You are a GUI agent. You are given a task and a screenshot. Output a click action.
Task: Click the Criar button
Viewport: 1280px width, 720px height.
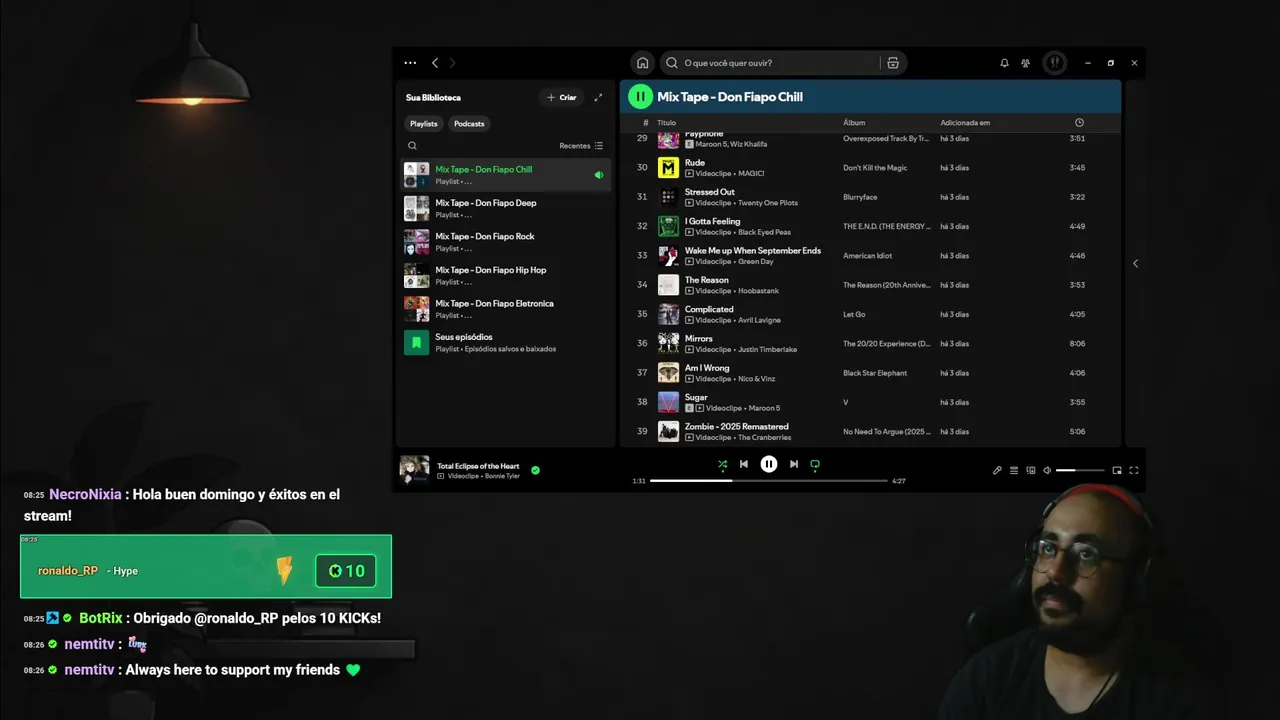tap(562, 97)
